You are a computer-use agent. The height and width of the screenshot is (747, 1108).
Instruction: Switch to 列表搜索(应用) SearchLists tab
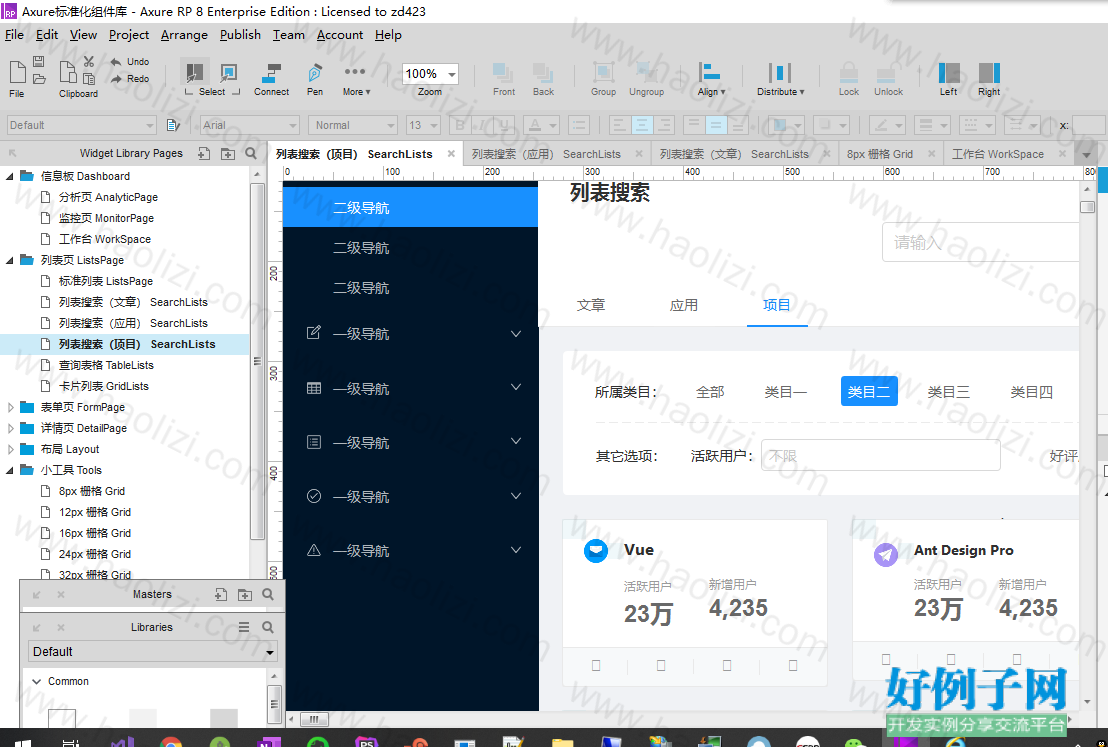click(x=546, y=154)
